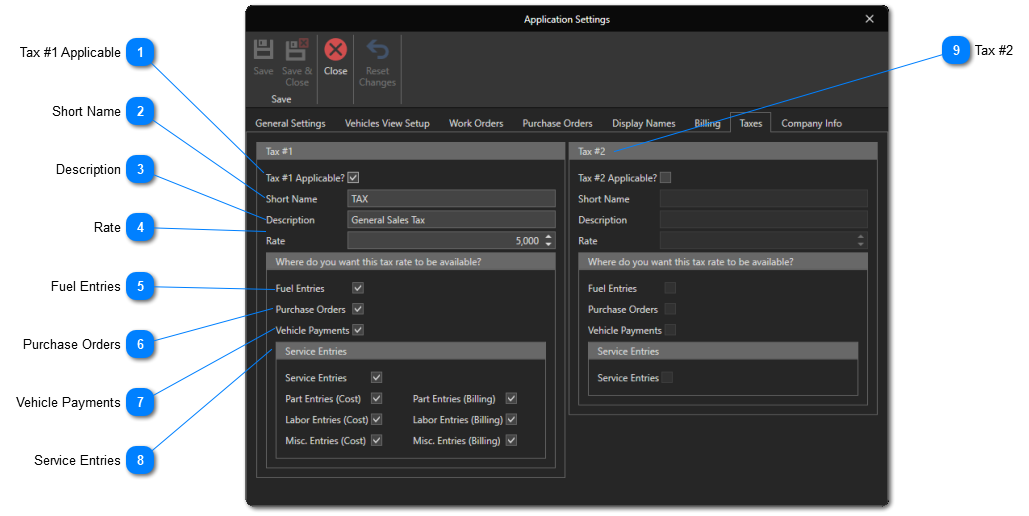Toggle Tax #1 Vehicle Payments checkbox
Viewport: 1029px width, 516px height.
(358, 330)
